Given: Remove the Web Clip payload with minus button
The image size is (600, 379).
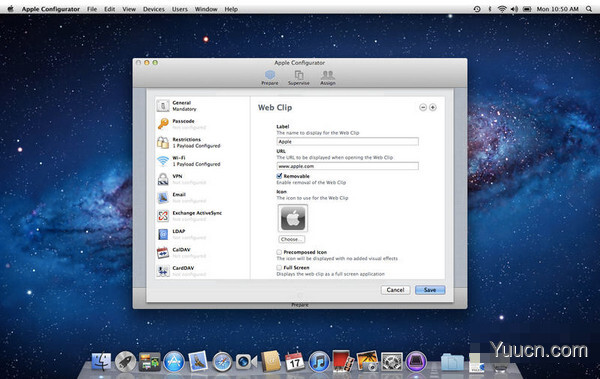Looking at the screenshot, I should 423,108.
